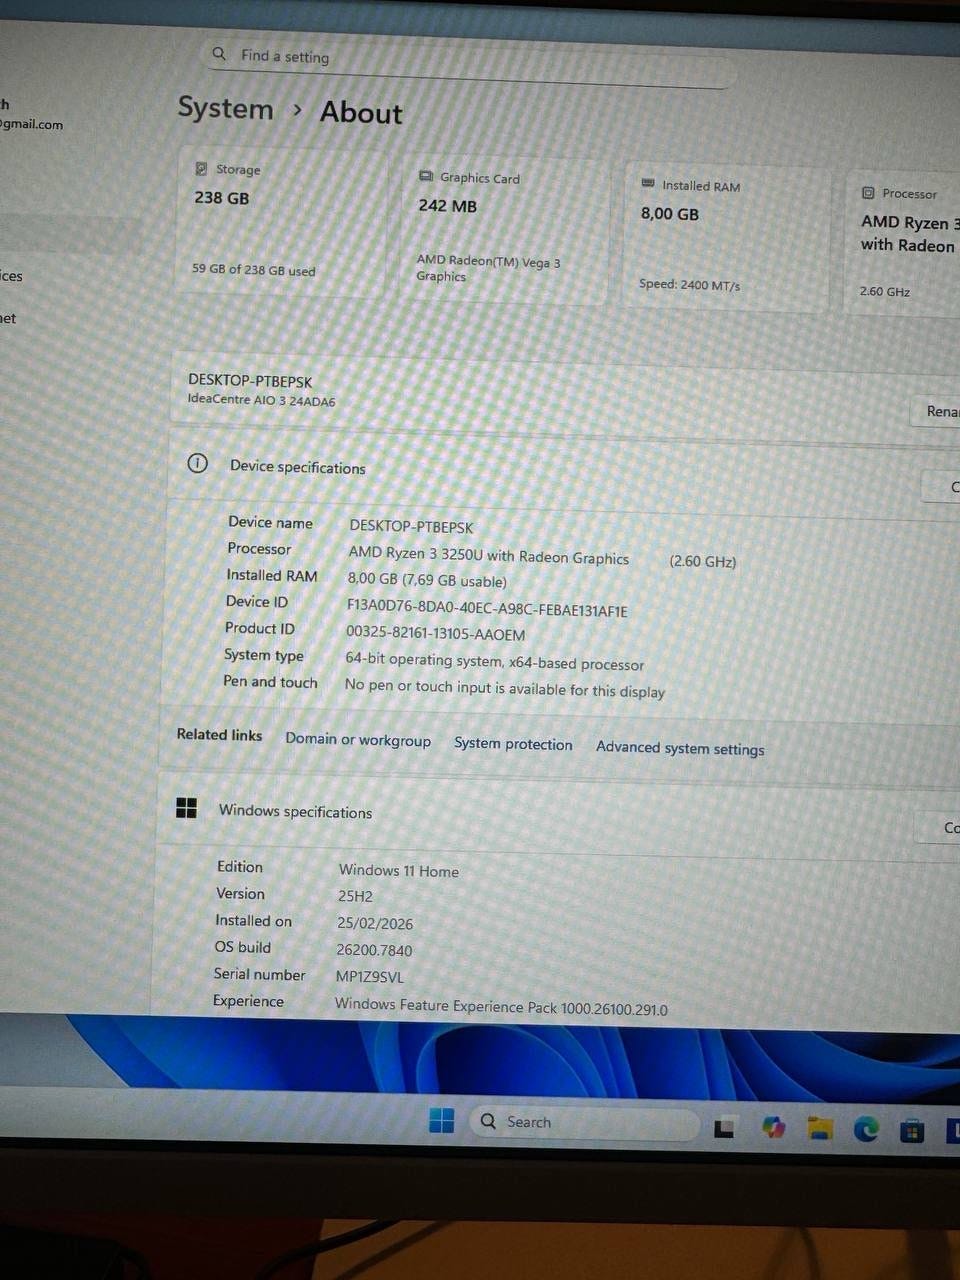Click the IdeaCentre AIO 3 24ADA6 model text
This screenshot has height=1280, width=960.
(x=261, y=400)
